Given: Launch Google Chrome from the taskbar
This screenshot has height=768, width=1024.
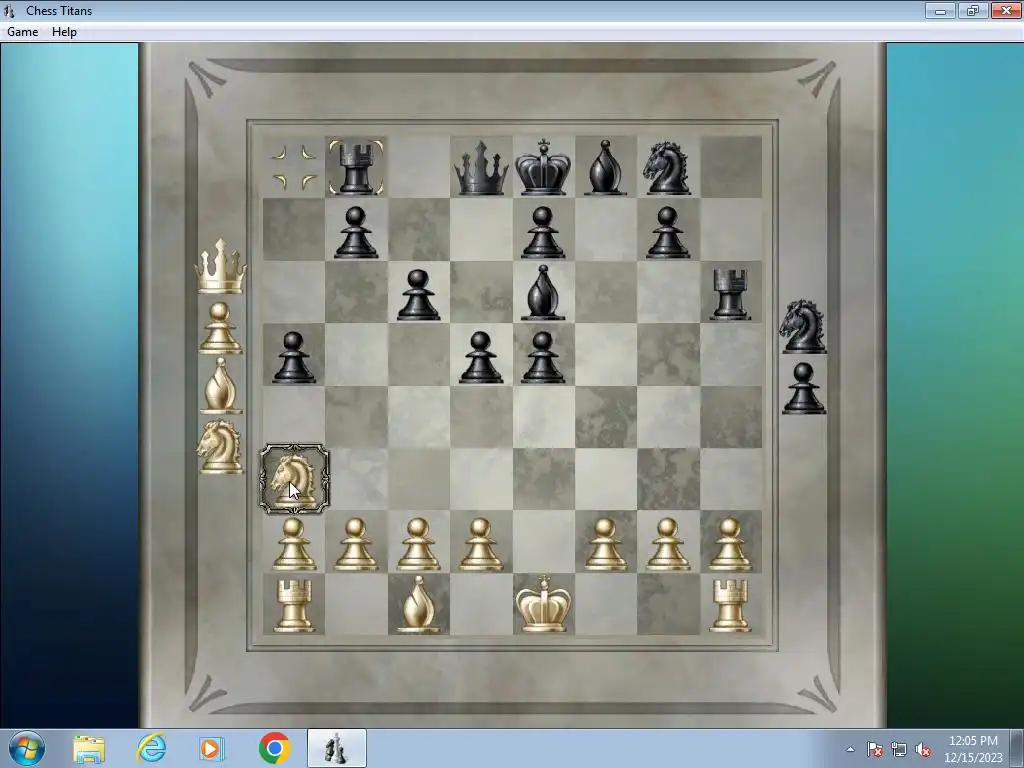Looking at the screenshot, I should 274,748.
